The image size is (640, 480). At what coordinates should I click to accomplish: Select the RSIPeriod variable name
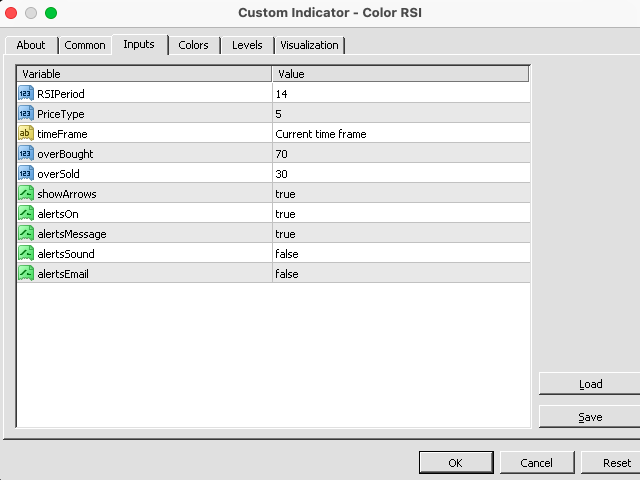(x=61, y=94)
